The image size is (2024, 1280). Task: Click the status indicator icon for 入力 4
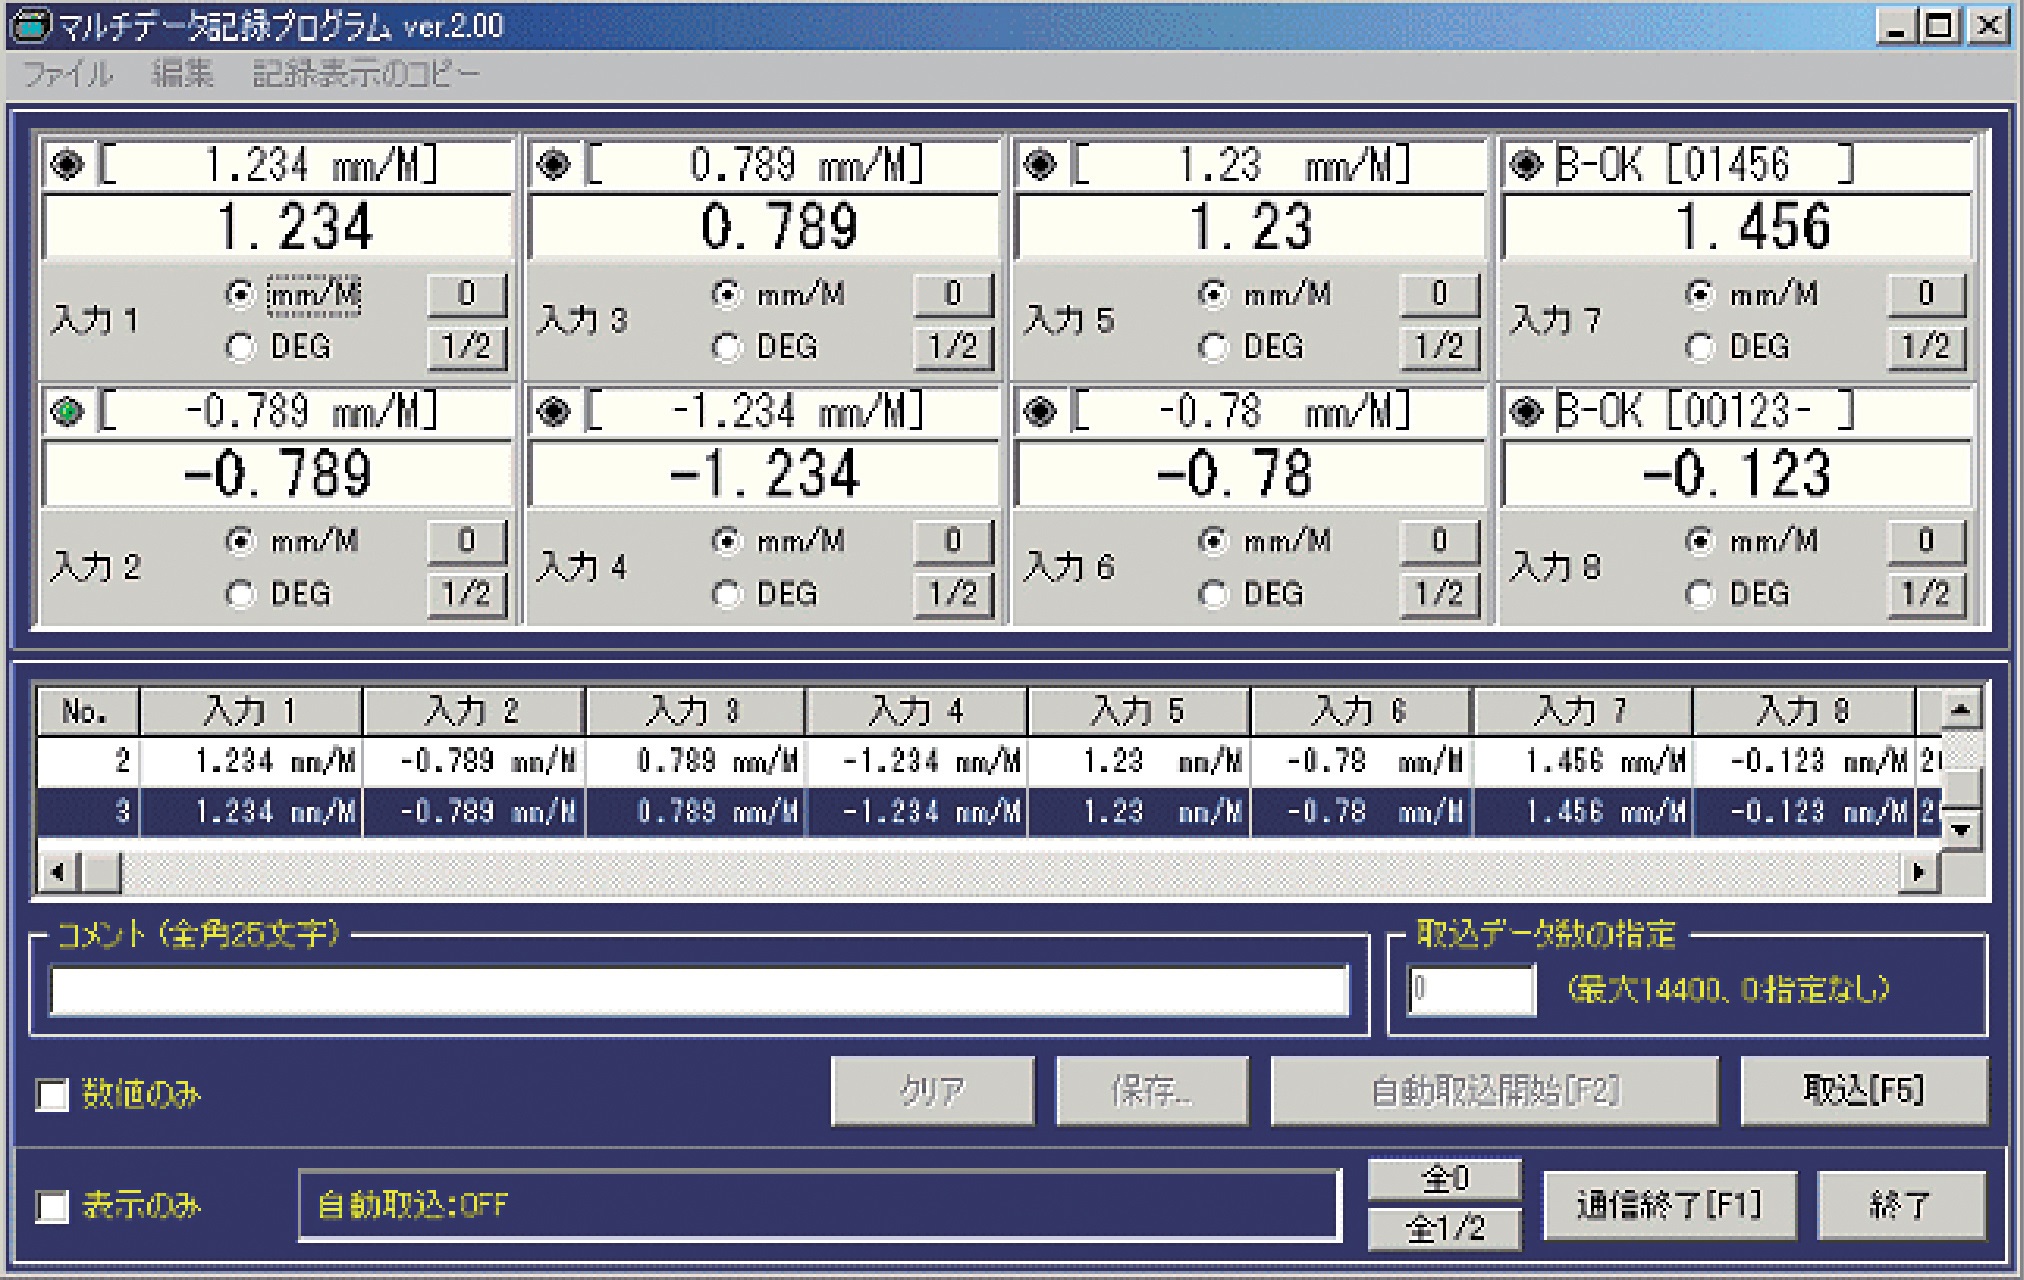pos(553,411)
